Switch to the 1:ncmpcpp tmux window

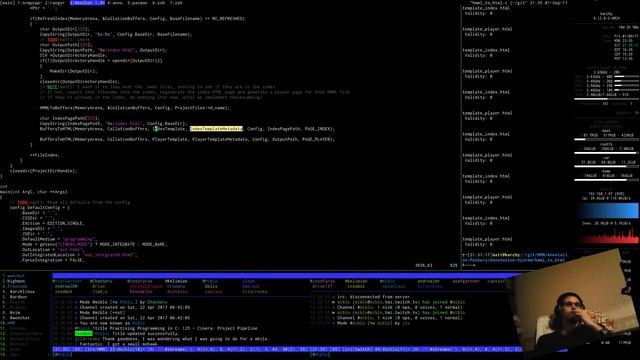(x=29, y=2)
